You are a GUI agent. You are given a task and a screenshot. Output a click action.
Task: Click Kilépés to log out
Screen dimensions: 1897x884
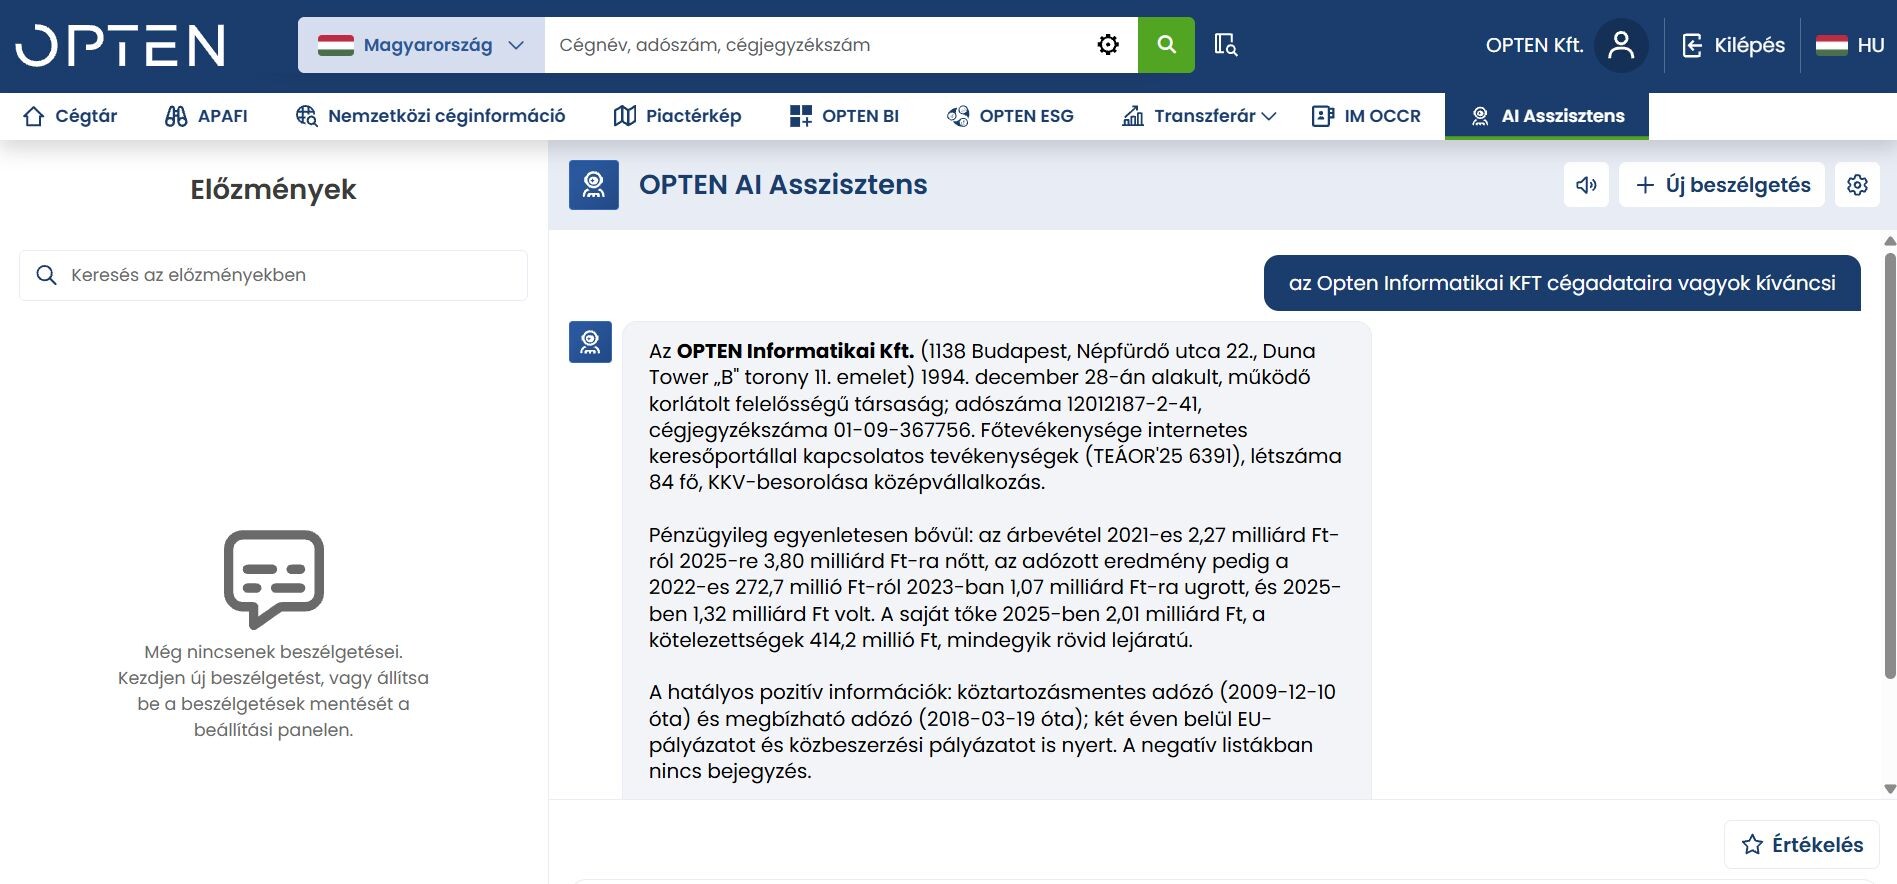(1734, 45)
